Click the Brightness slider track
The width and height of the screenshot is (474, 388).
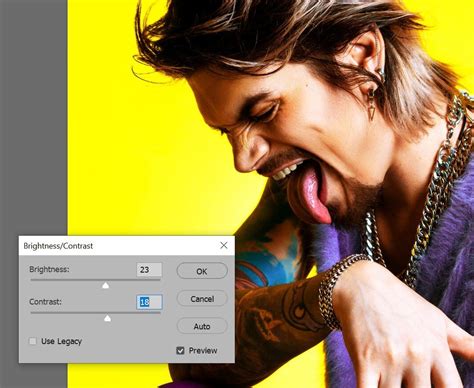click(95, 280)
